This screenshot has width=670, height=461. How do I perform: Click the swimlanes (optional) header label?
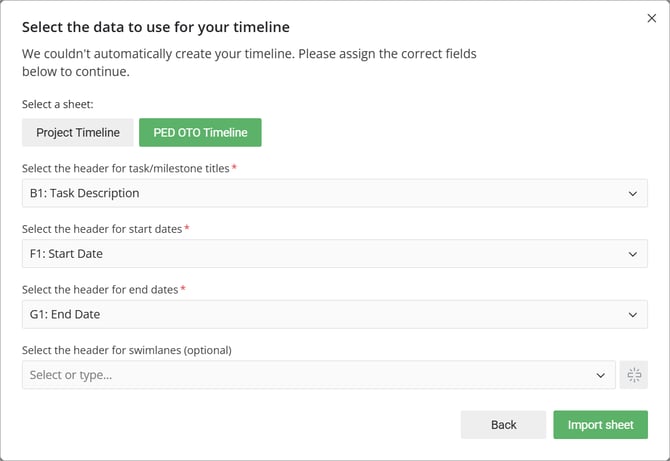(127, 350)
